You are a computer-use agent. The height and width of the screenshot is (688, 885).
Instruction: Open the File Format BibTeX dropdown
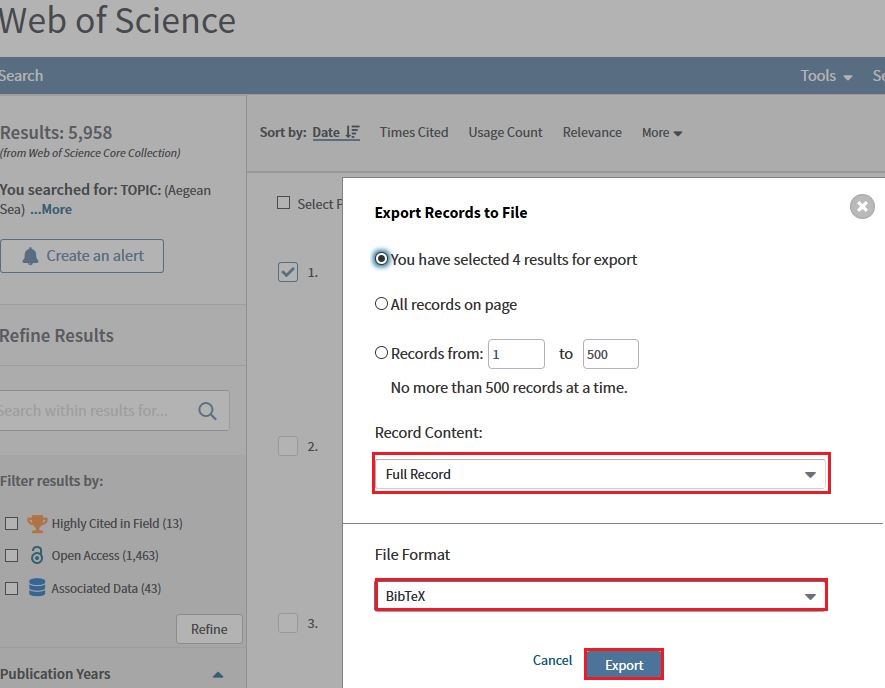[x=601, y=597]
